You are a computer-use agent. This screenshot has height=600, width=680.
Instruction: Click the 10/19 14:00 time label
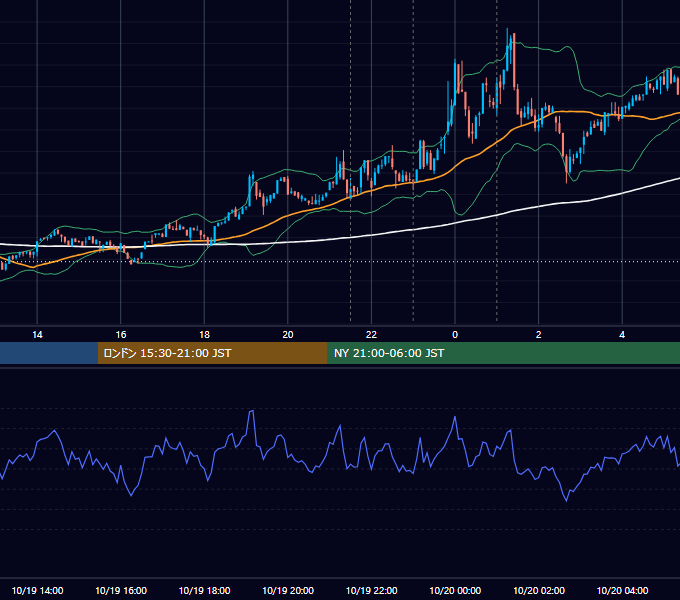tap(37, 590)
